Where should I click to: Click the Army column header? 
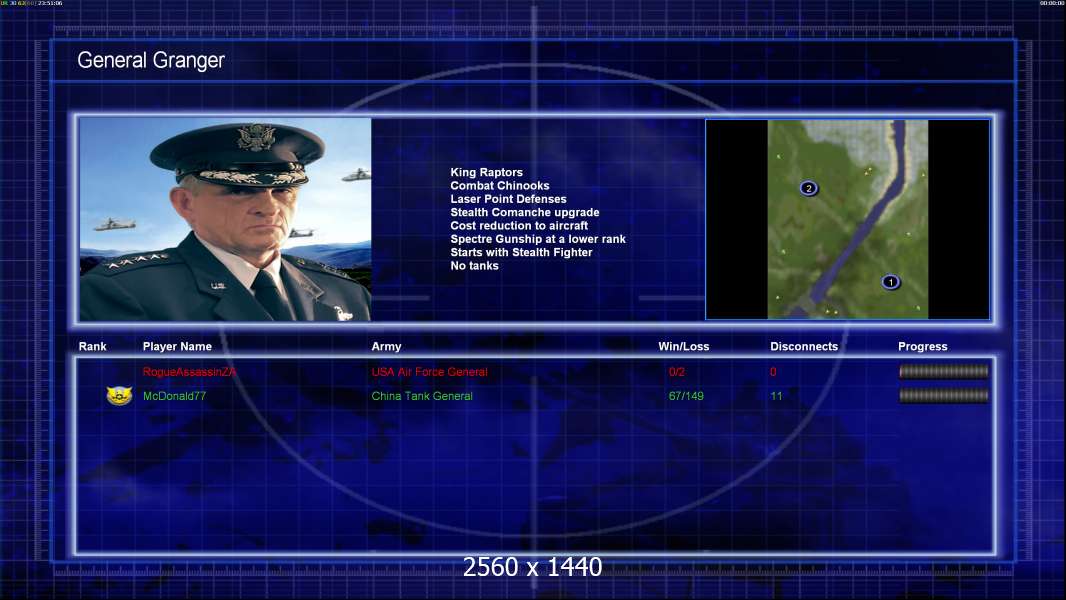click(386, 347)
